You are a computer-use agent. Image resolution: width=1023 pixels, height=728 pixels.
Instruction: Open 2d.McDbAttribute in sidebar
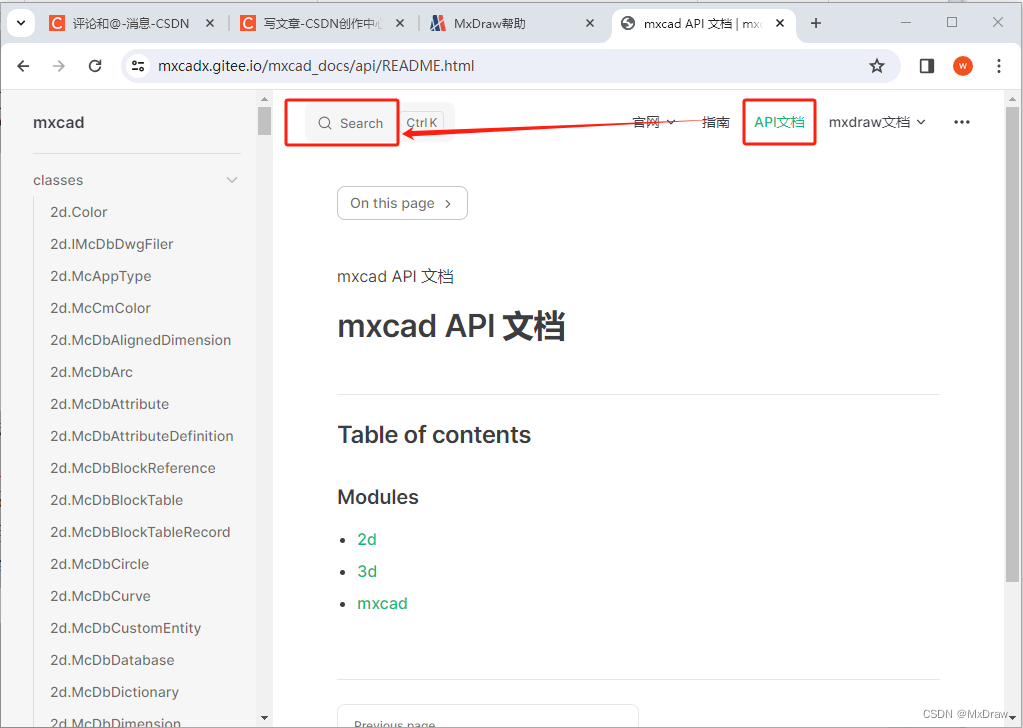[x=110, y=404]
